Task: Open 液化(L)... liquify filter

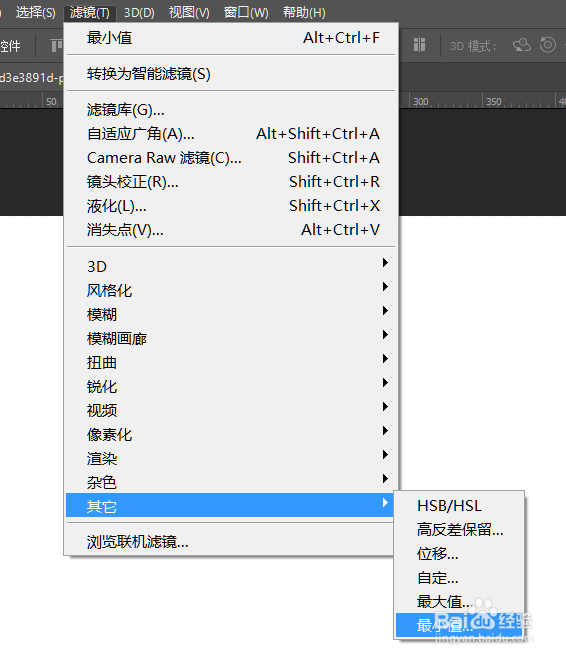Action: point(231,206)
